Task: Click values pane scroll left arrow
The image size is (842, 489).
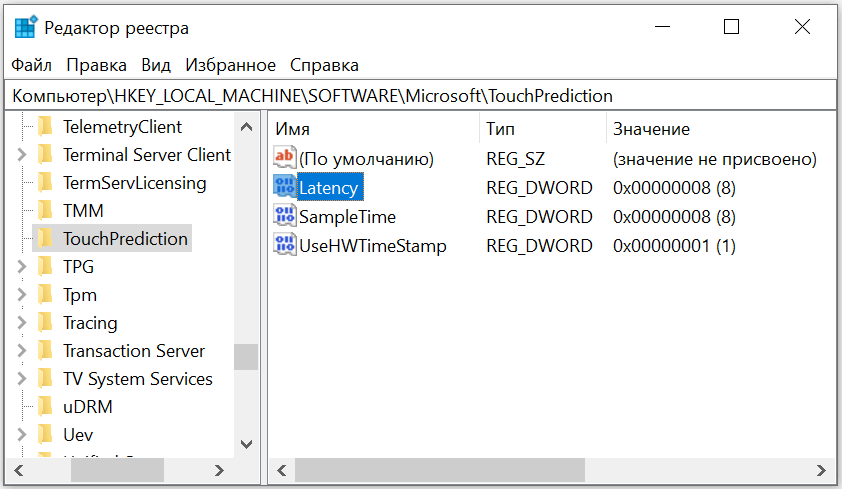Action: point(281,471)
